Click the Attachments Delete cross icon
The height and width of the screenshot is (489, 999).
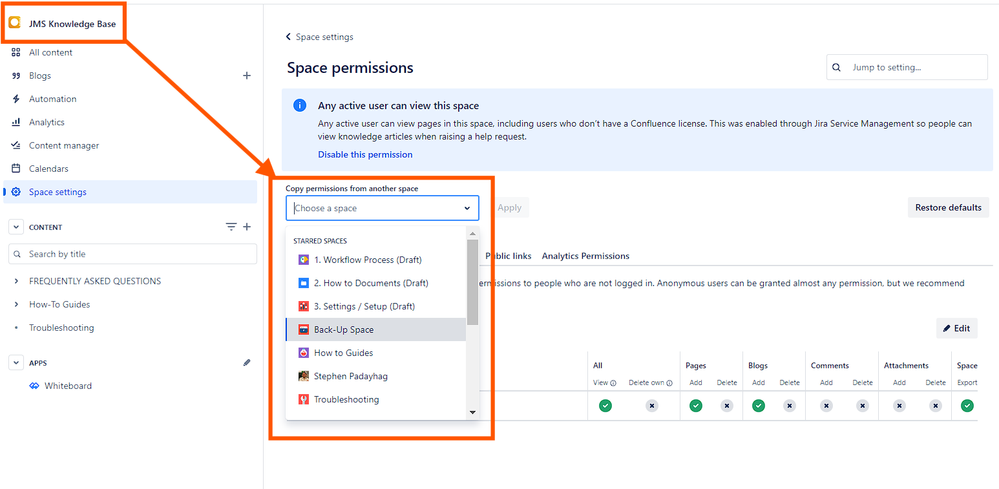[935, 406]
